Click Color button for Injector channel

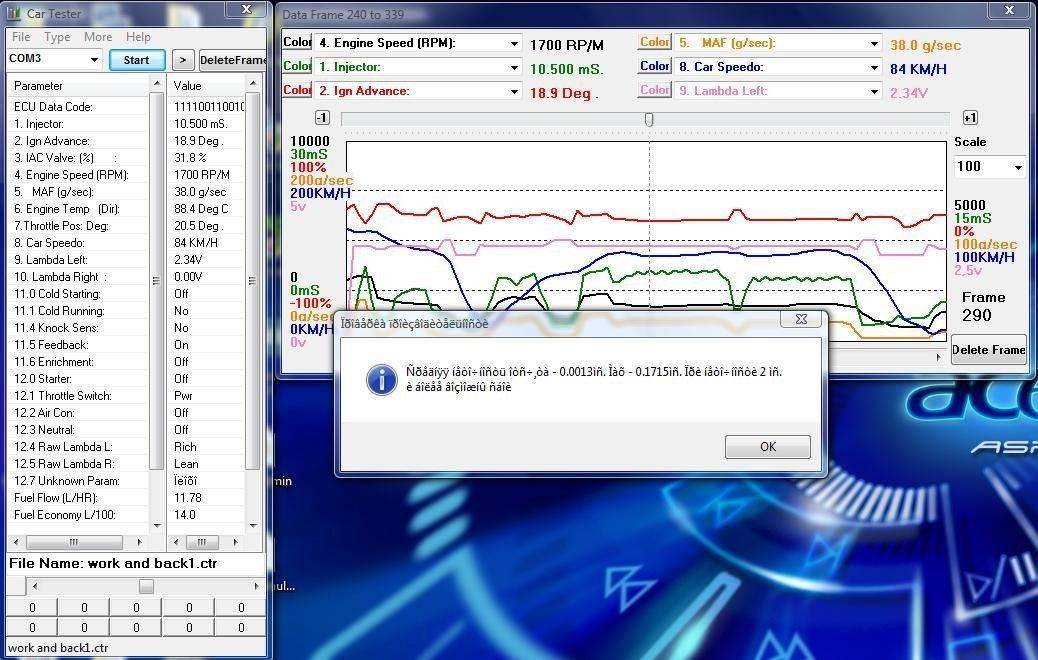tap(297, 66)
